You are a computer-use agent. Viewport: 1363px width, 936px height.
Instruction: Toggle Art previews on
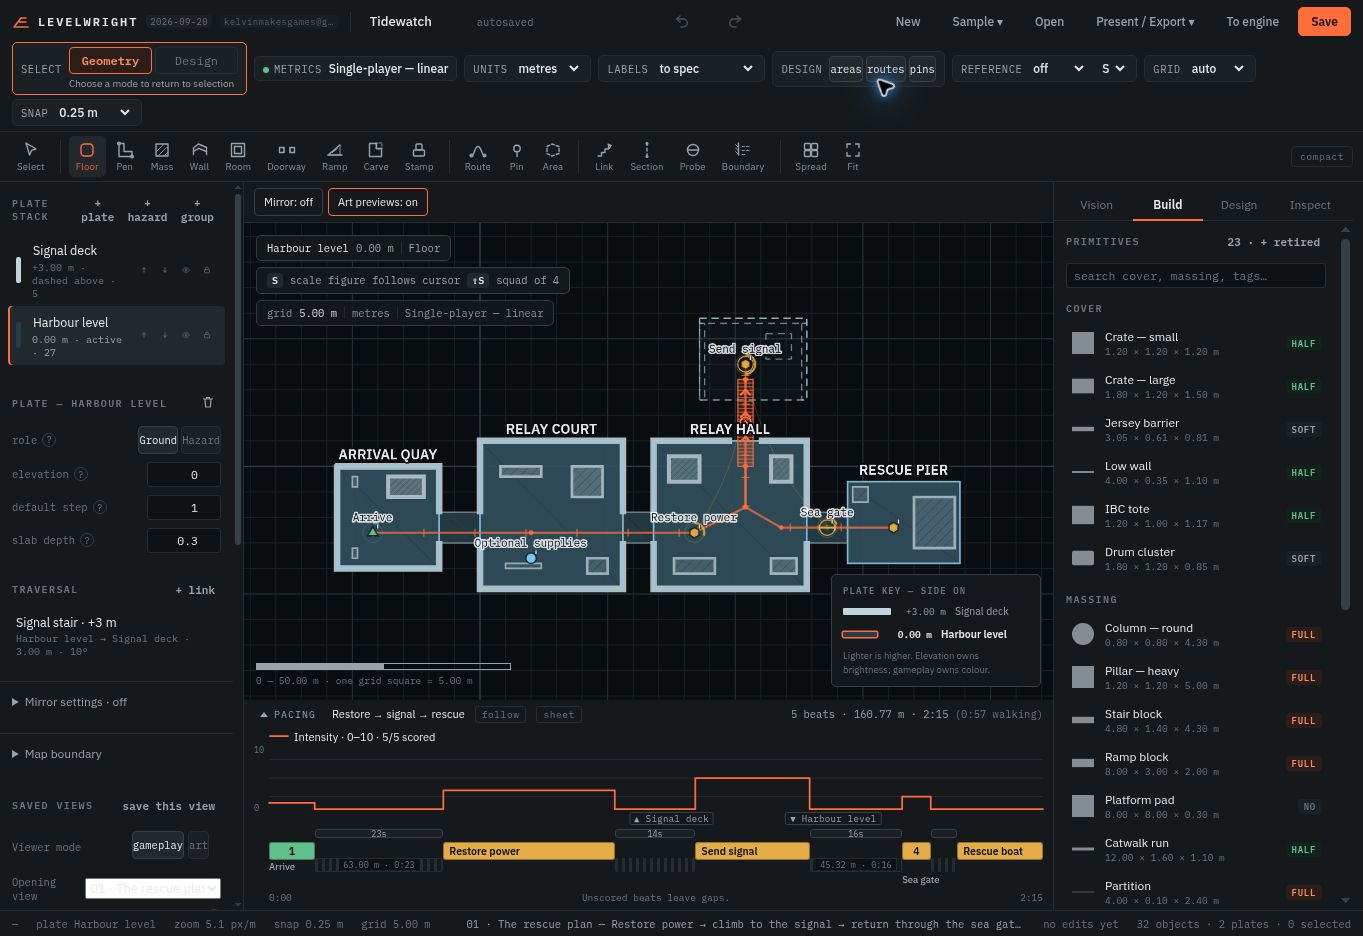[378, 202]
